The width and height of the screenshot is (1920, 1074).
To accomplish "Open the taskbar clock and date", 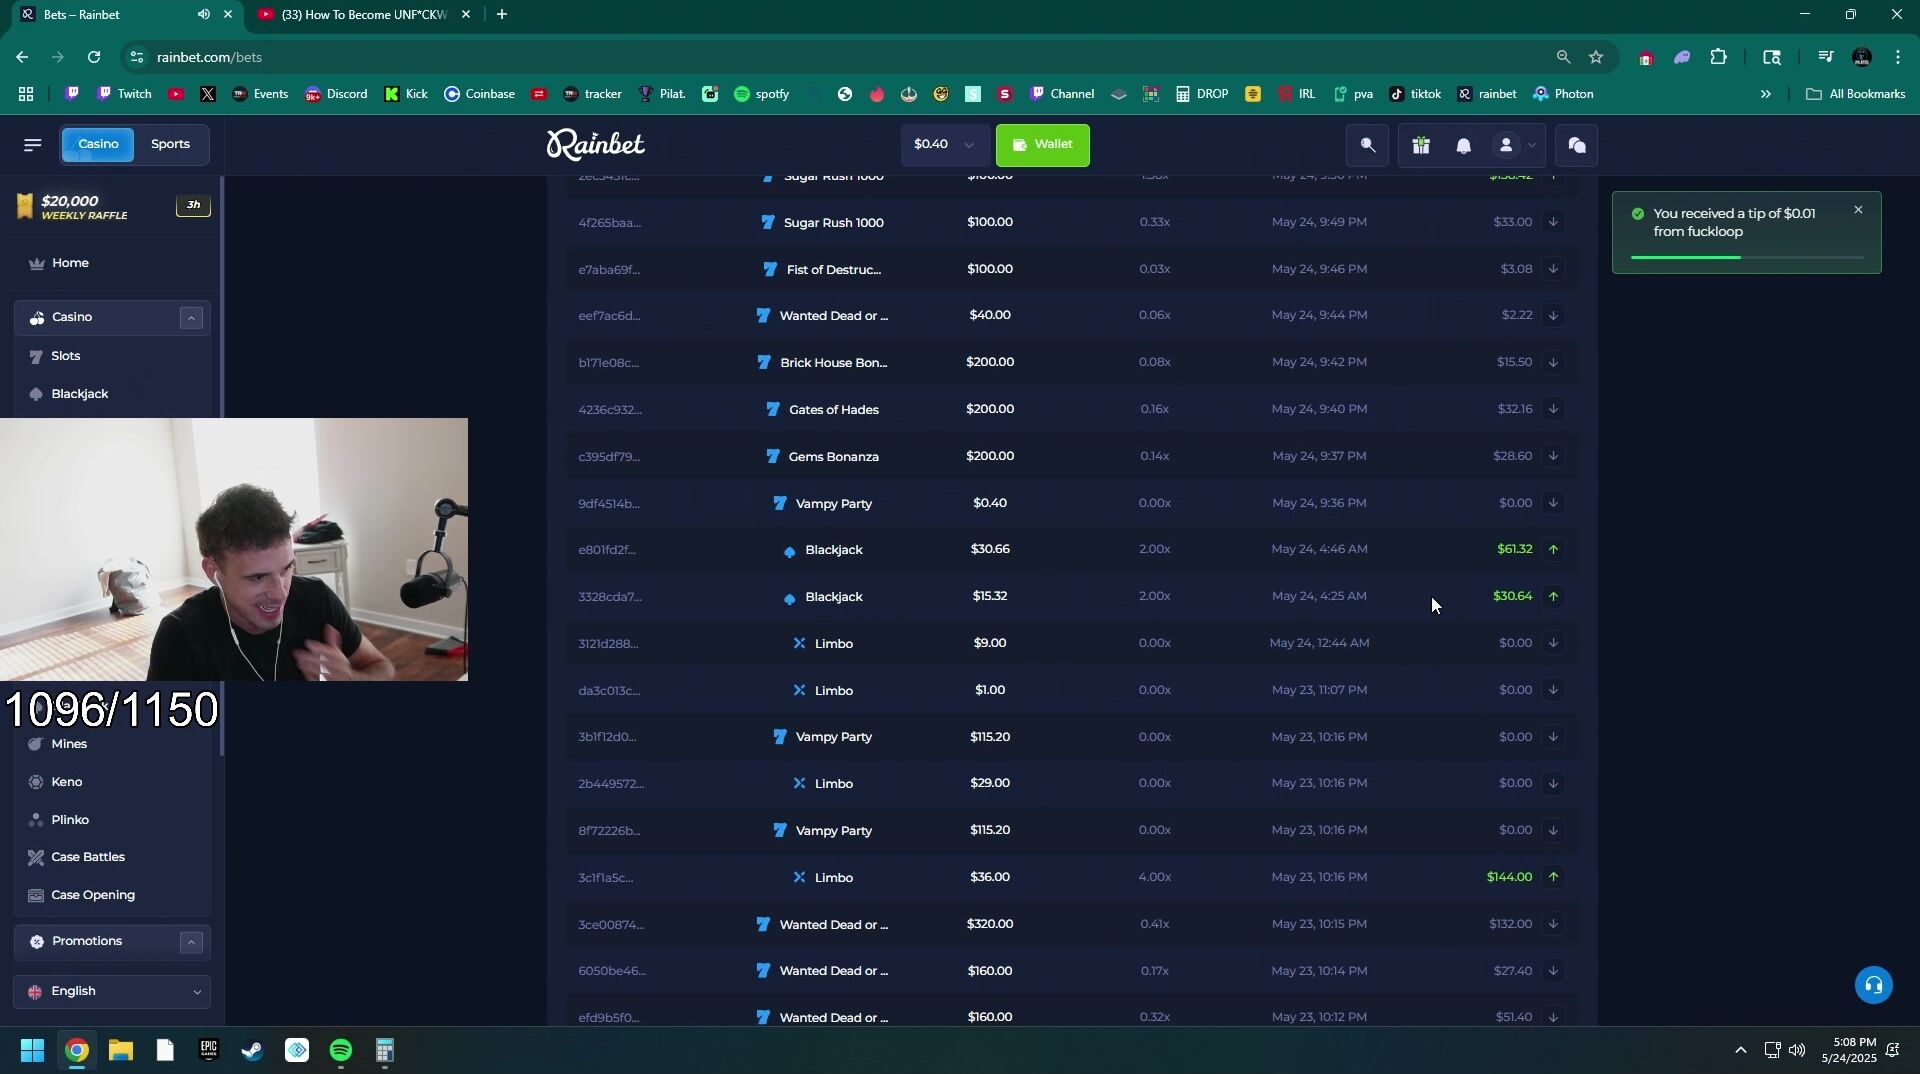I will 1848,1051.
